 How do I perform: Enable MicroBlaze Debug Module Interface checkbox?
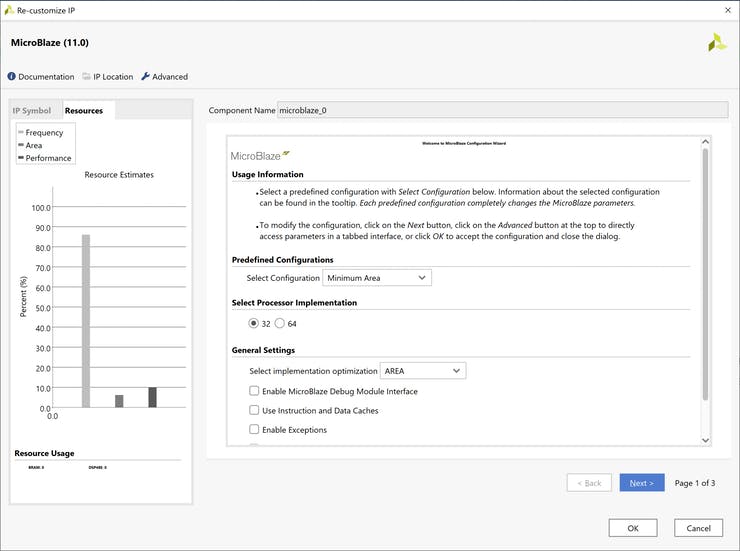point(254,391)
